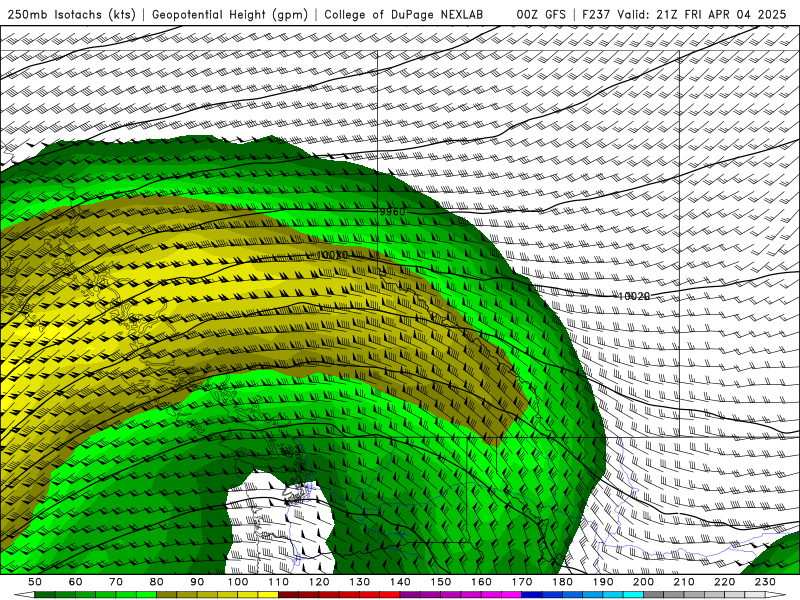This screenshot has width=800, height=600.
Task: Pick the cyan swatch just left of 200
Action: pyautogui.click(x=633, y=595)
